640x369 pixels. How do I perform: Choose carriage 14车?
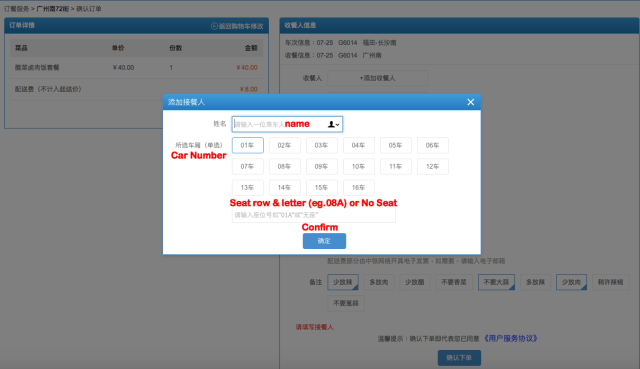click(x=284, y=188)
